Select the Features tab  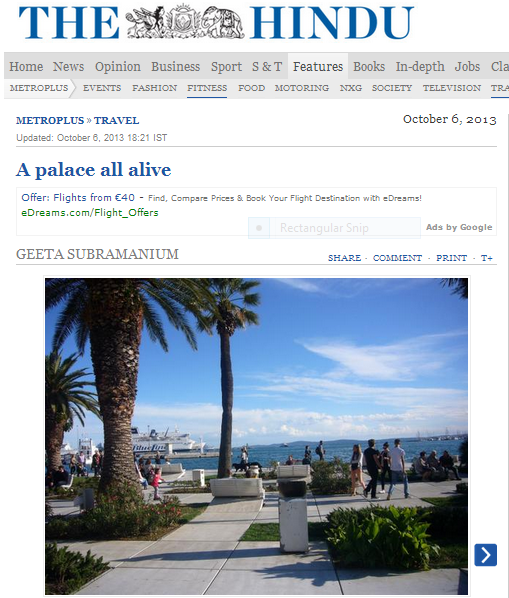point(318,66)
